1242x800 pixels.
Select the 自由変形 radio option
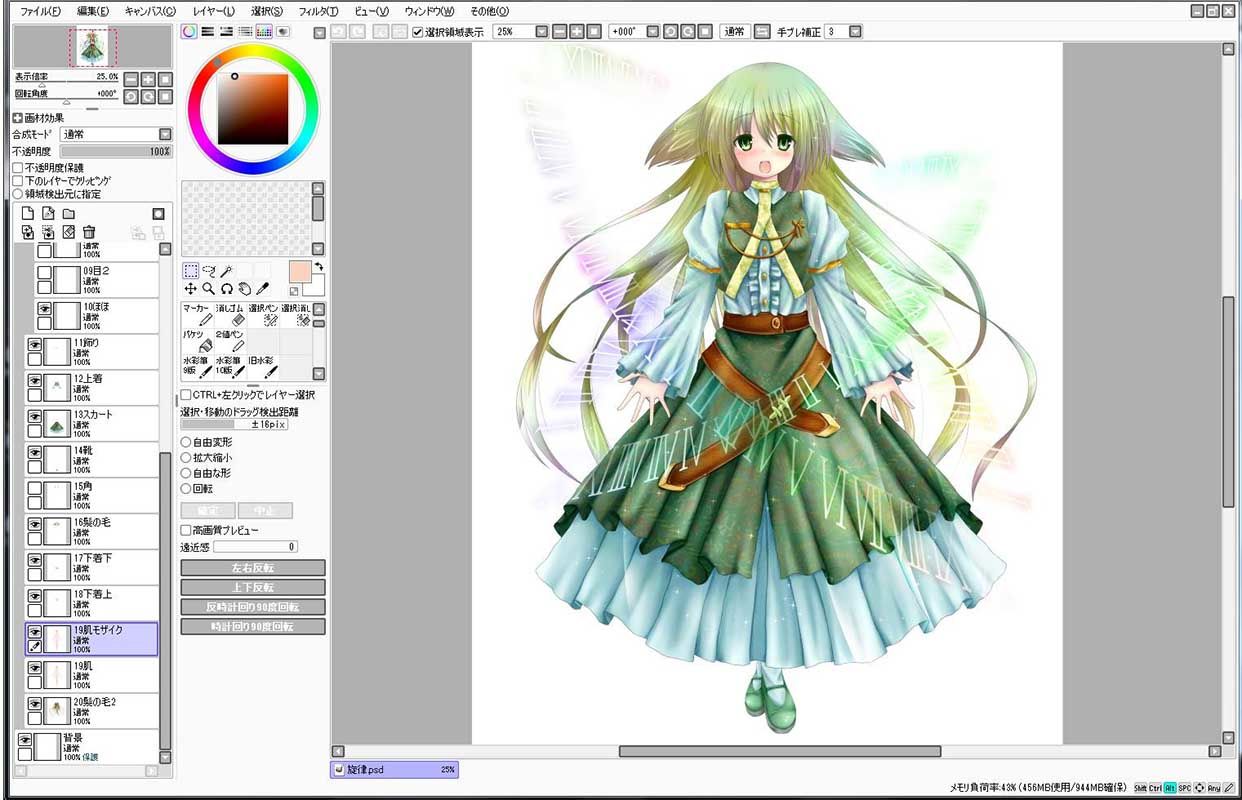[186, 441]
